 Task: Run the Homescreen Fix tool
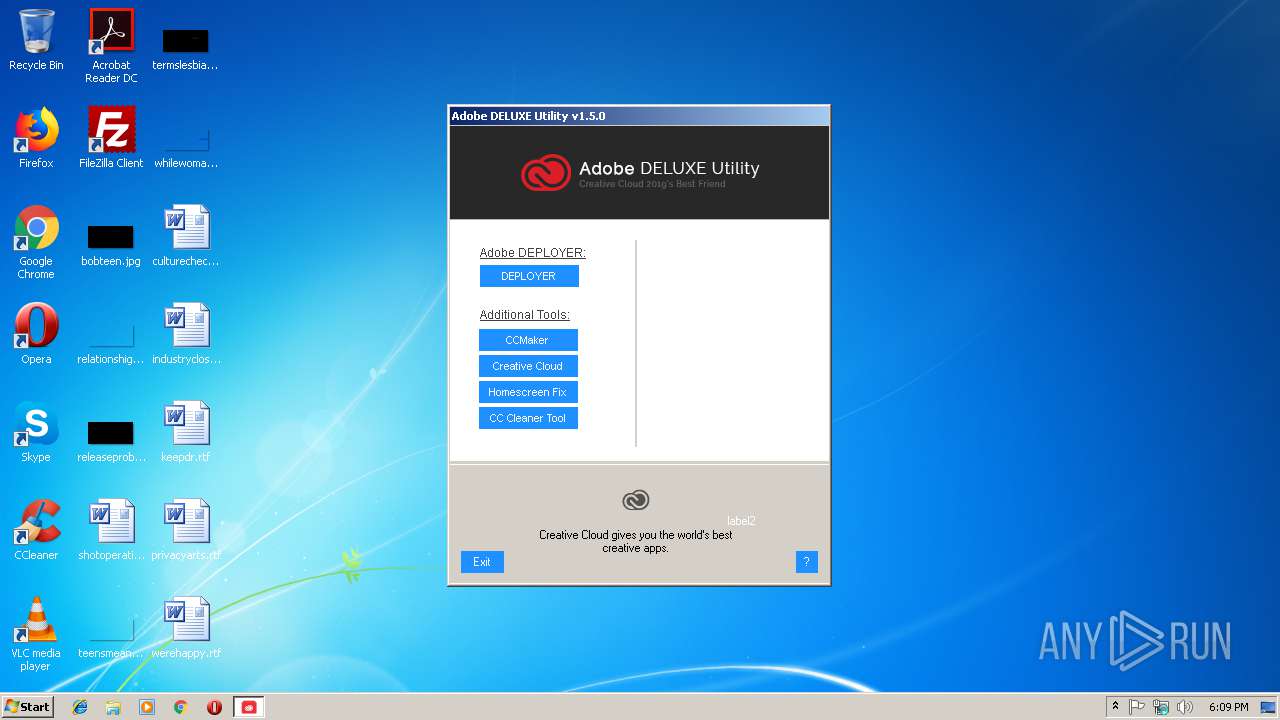[x=527, y=392]
